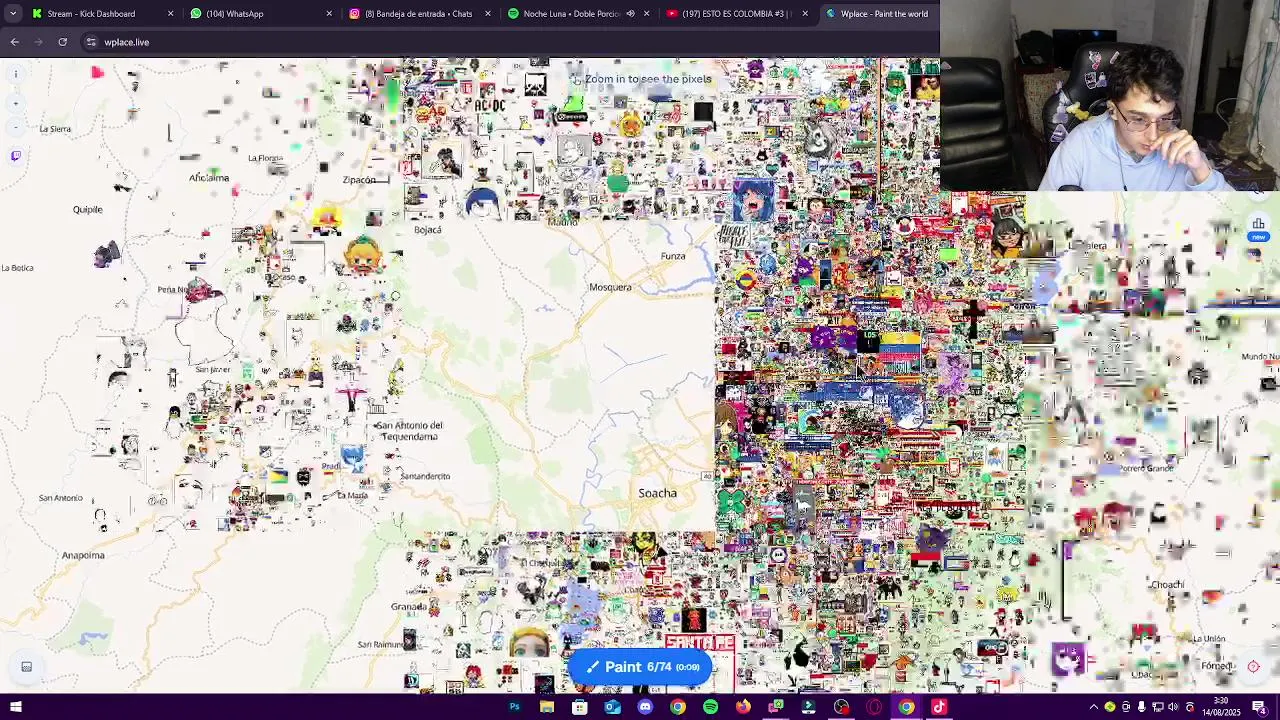Close the Noche Luna tab
This screenshot has height=720, width=1280.
point(646,14)
